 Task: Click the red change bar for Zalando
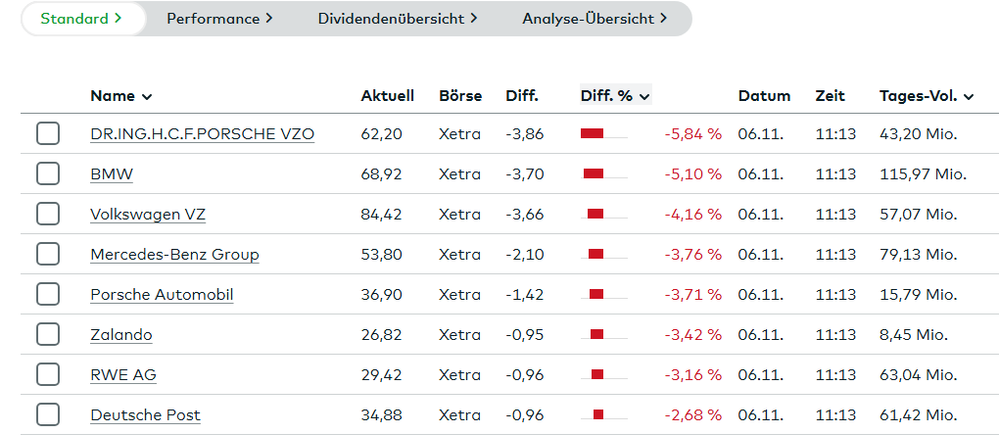tap(598, 334)
